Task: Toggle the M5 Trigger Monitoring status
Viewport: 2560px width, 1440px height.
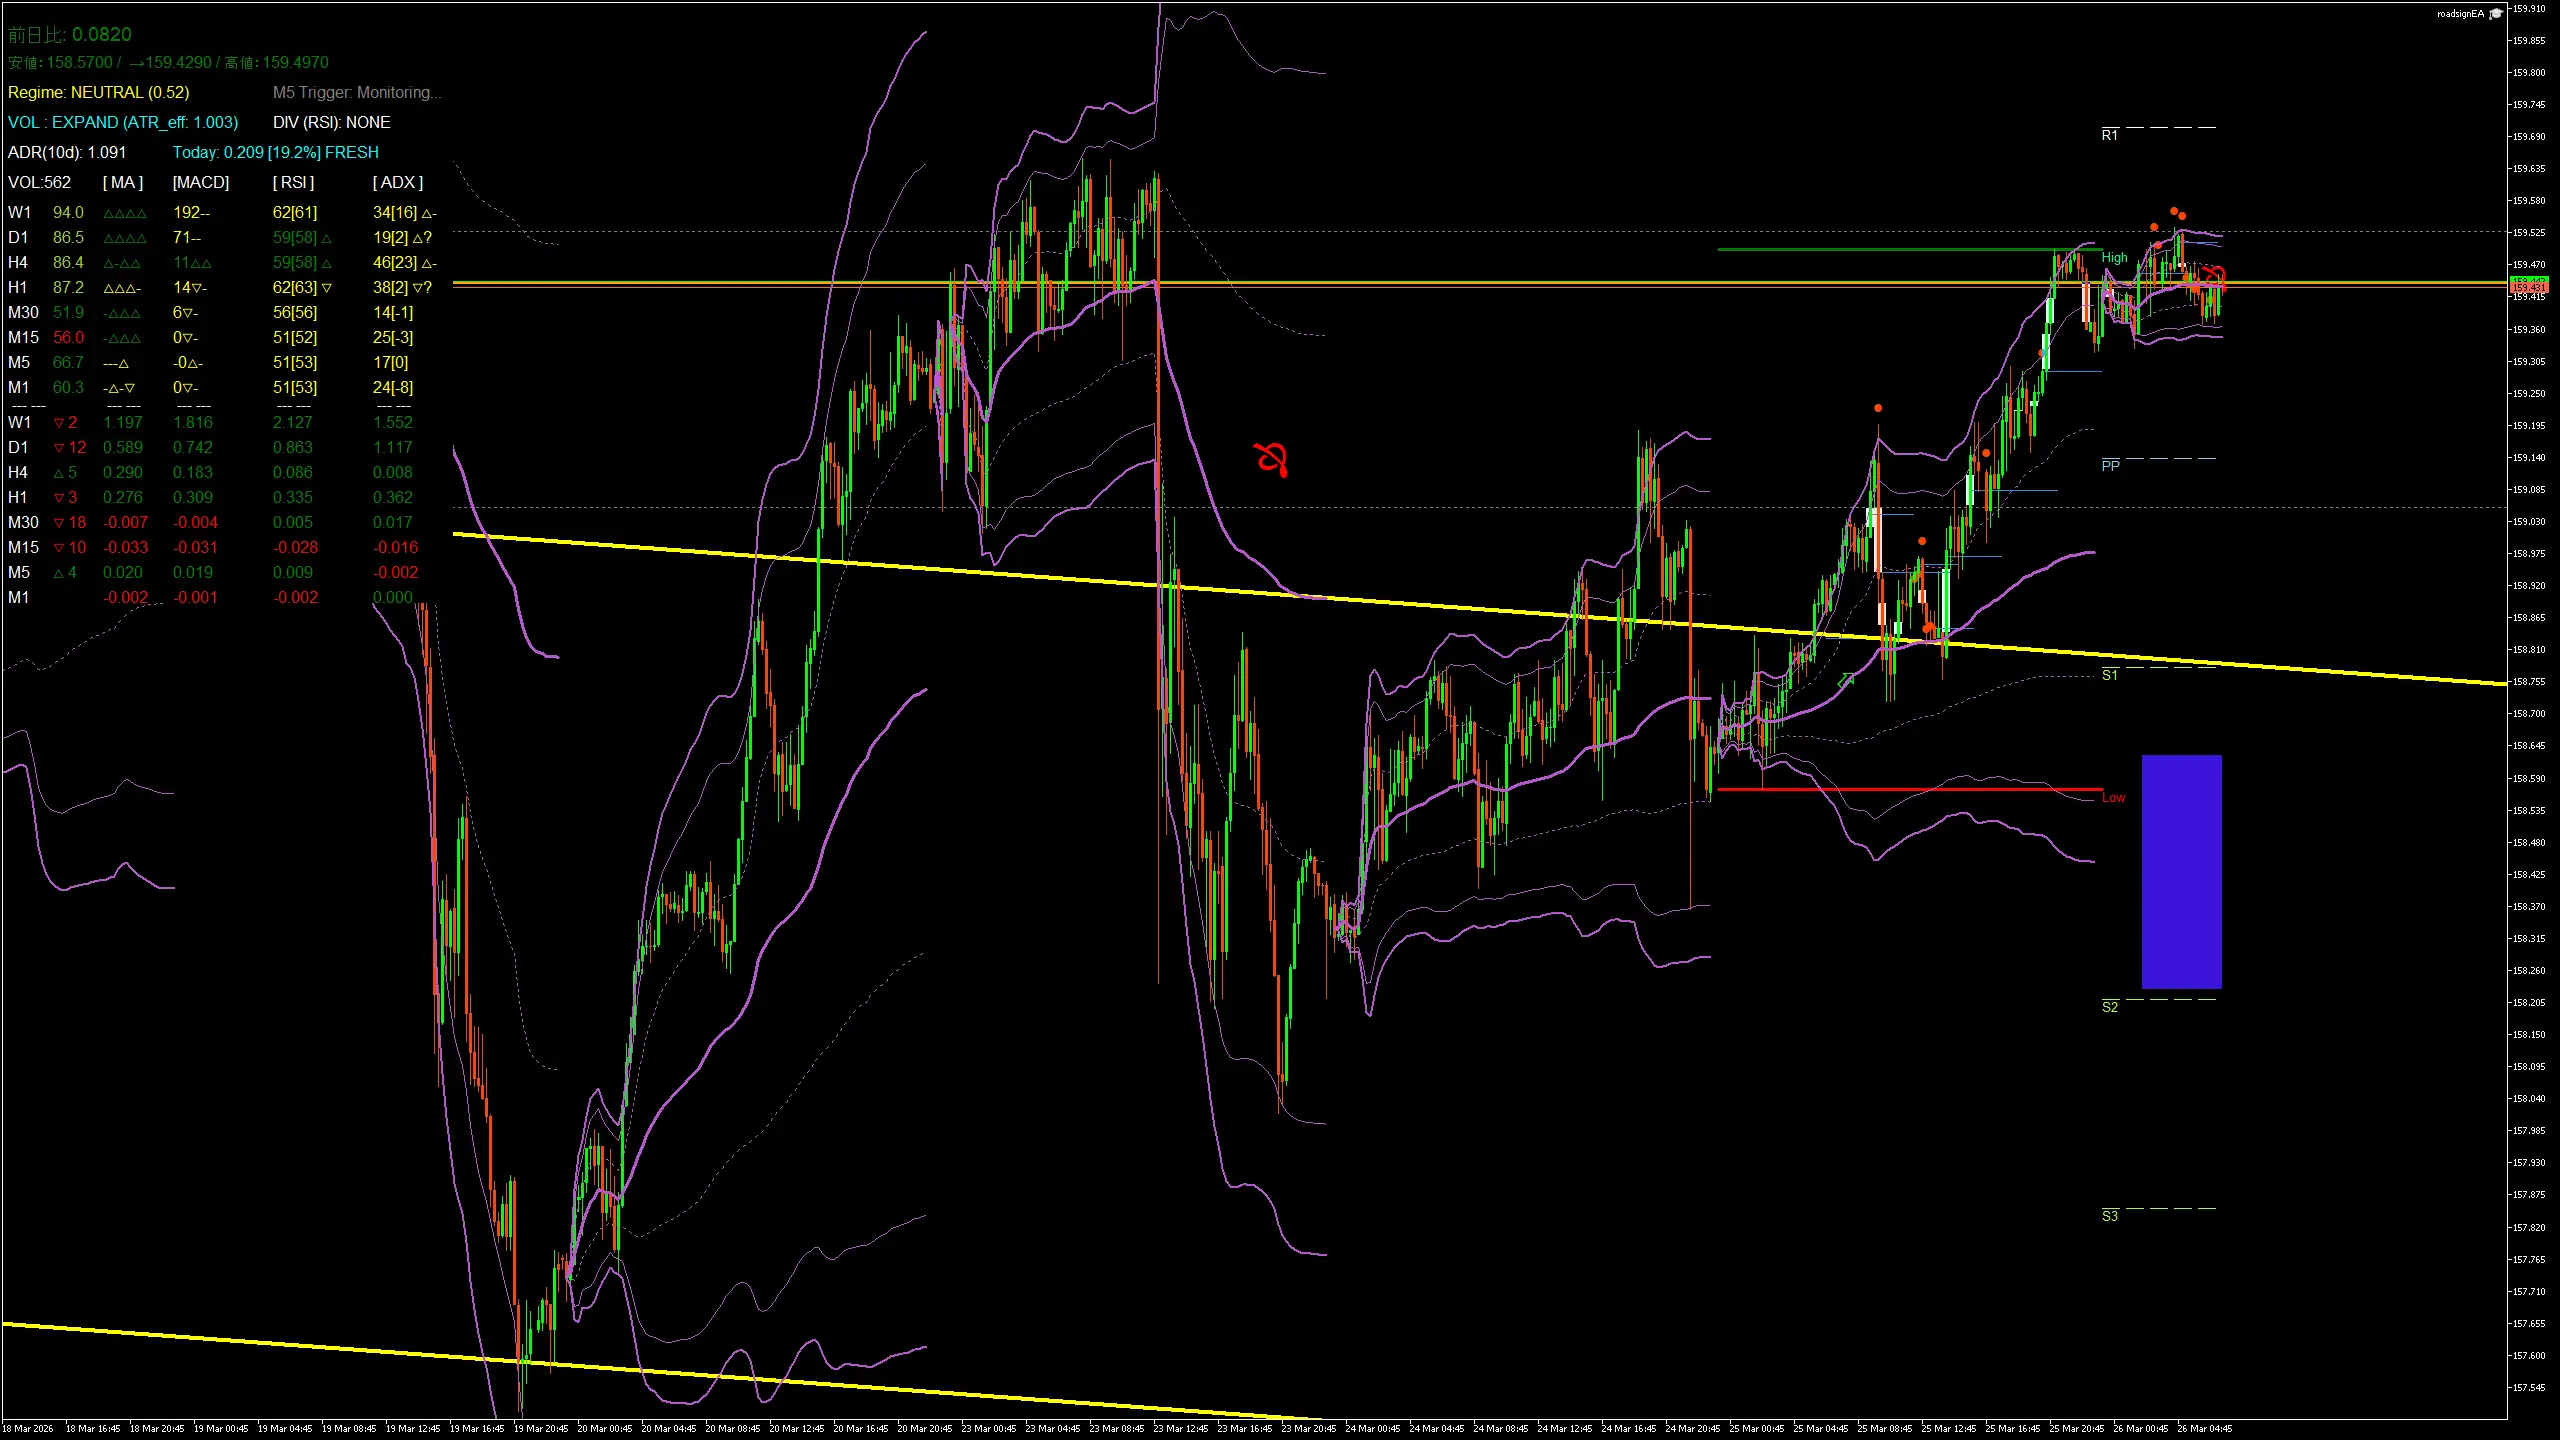Action: 357,92
